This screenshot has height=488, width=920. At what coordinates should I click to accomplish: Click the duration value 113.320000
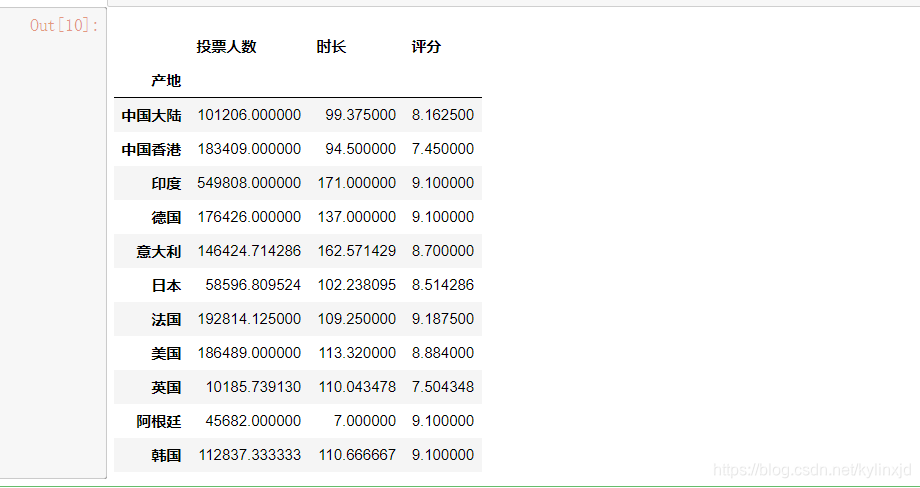click(357, 353)
